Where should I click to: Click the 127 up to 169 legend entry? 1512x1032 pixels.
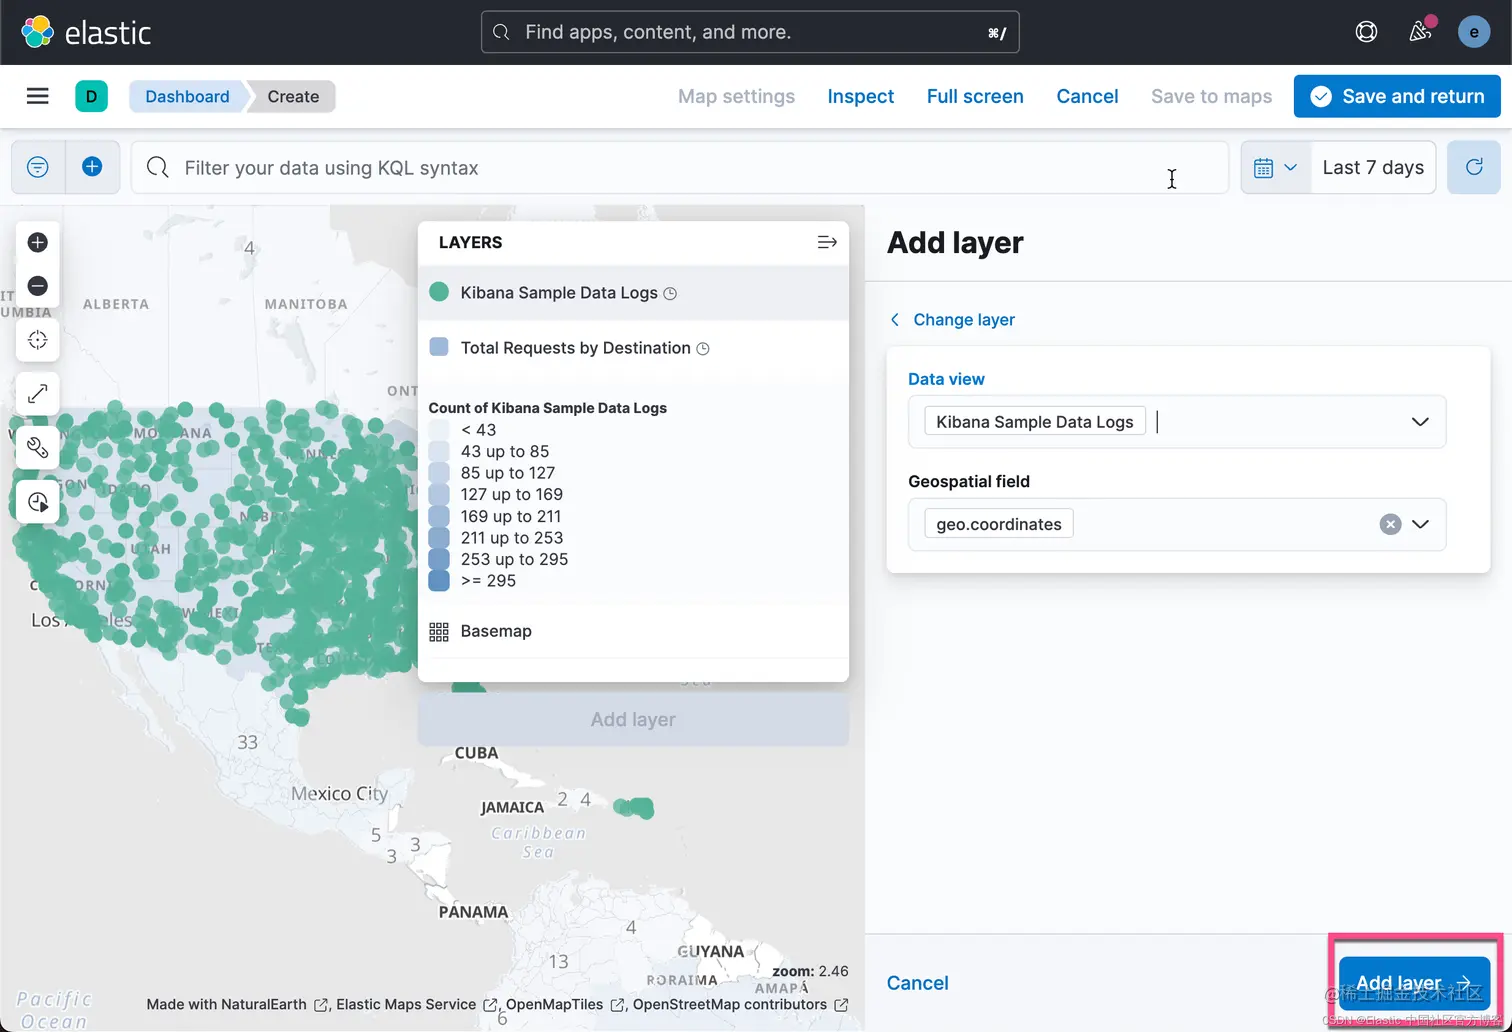tap(512, 494)
